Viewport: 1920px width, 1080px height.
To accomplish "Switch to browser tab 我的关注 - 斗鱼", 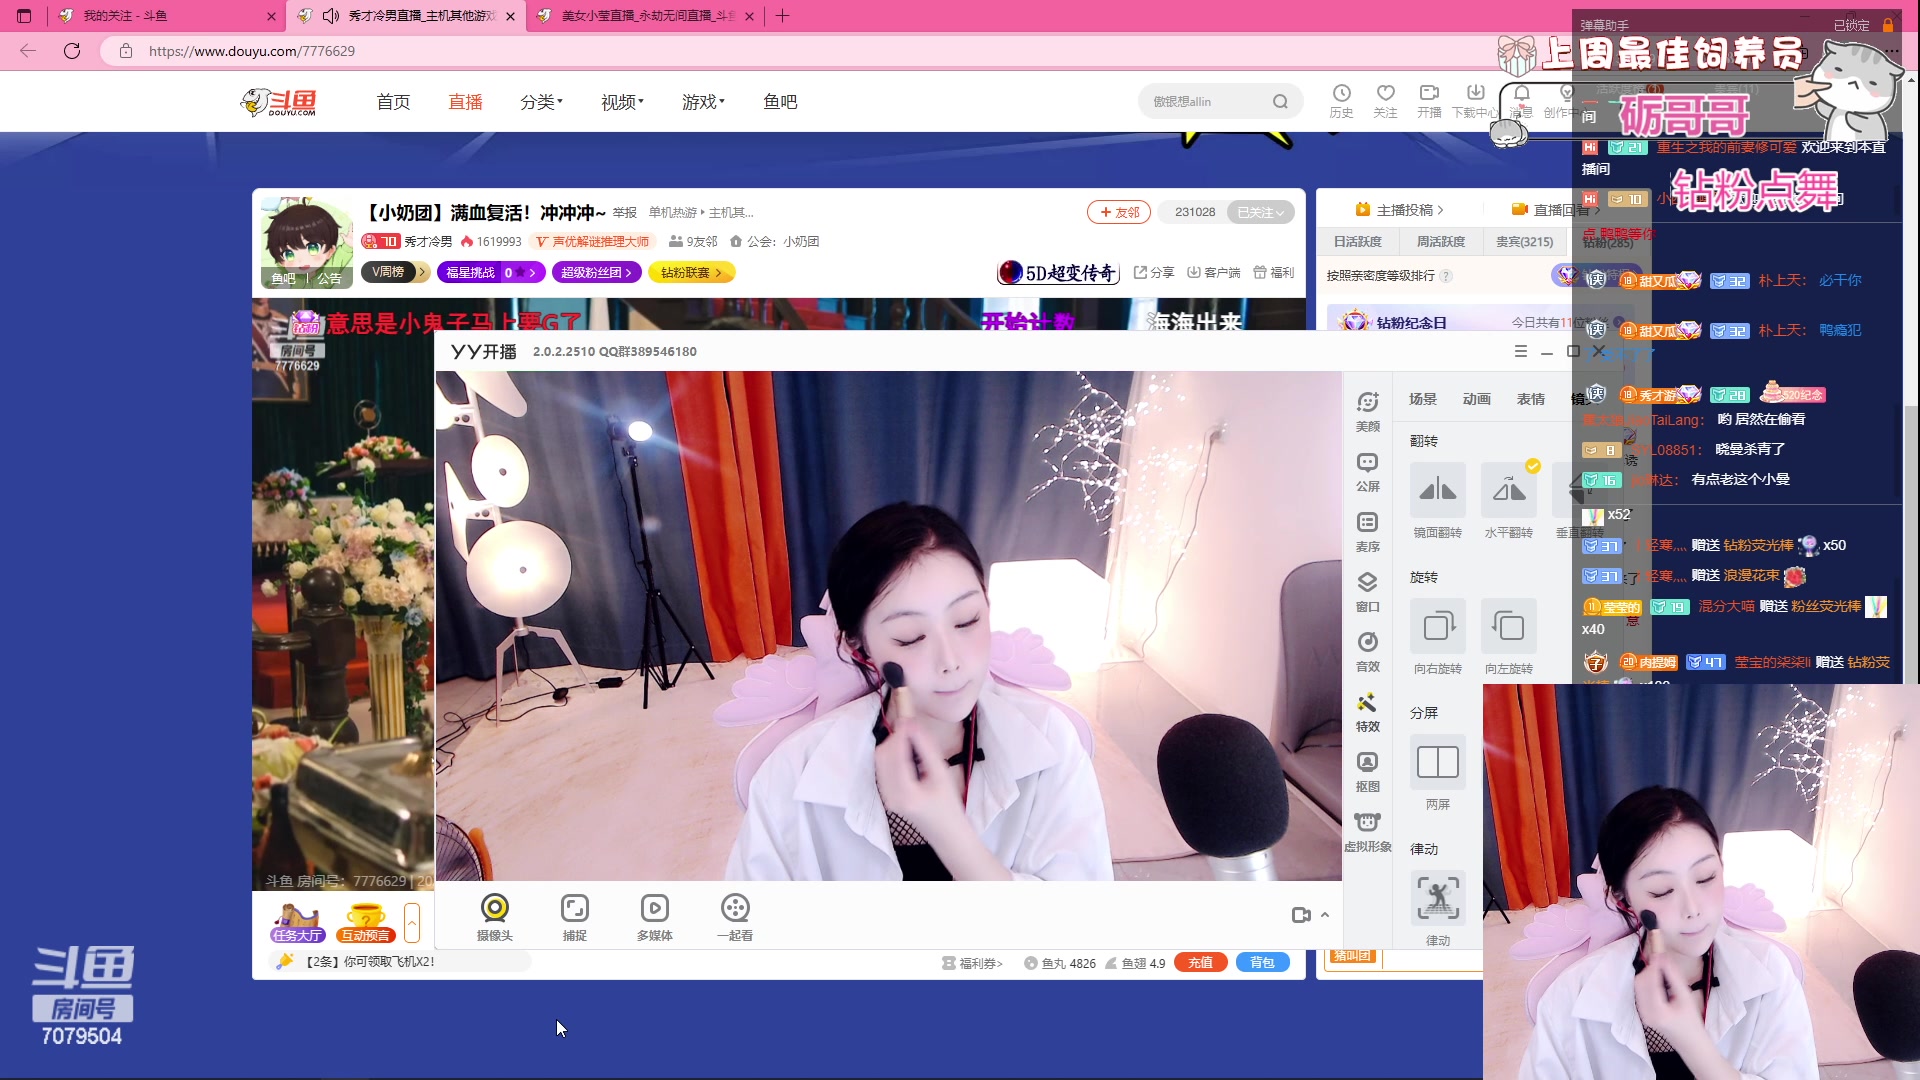I will [x=165, y=16].
